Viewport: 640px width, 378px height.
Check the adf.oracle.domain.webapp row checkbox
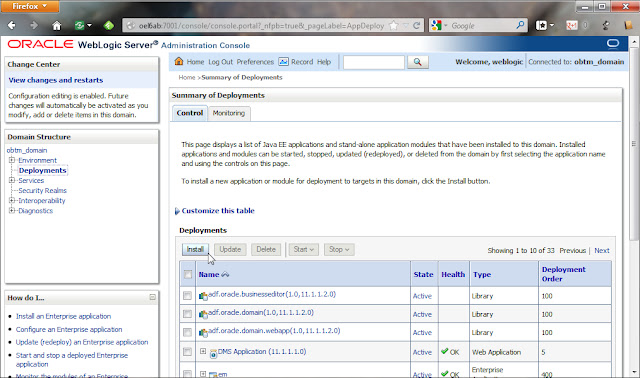pos(187,332)
